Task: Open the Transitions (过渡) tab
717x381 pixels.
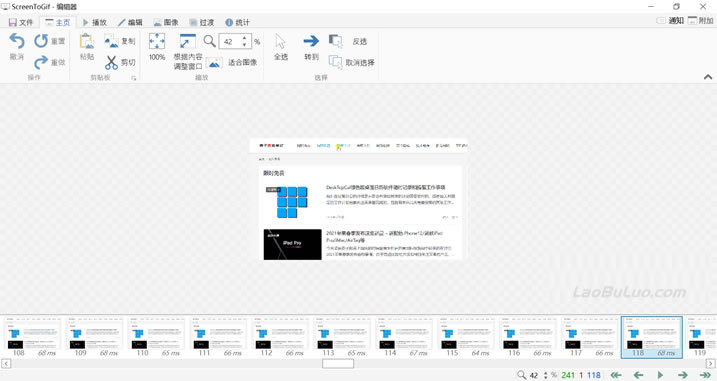Action: coord(202,22)
